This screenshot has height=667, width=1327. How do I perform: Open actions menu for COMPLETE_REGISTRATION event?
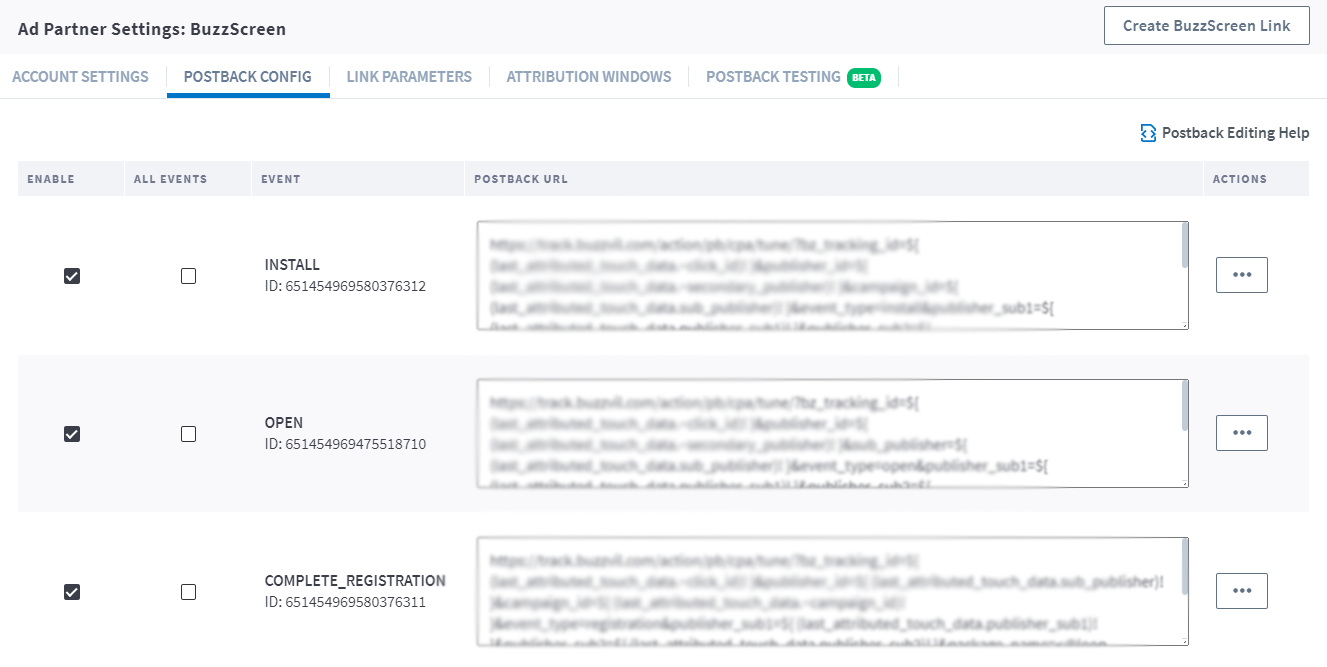tap(1242, 591)
